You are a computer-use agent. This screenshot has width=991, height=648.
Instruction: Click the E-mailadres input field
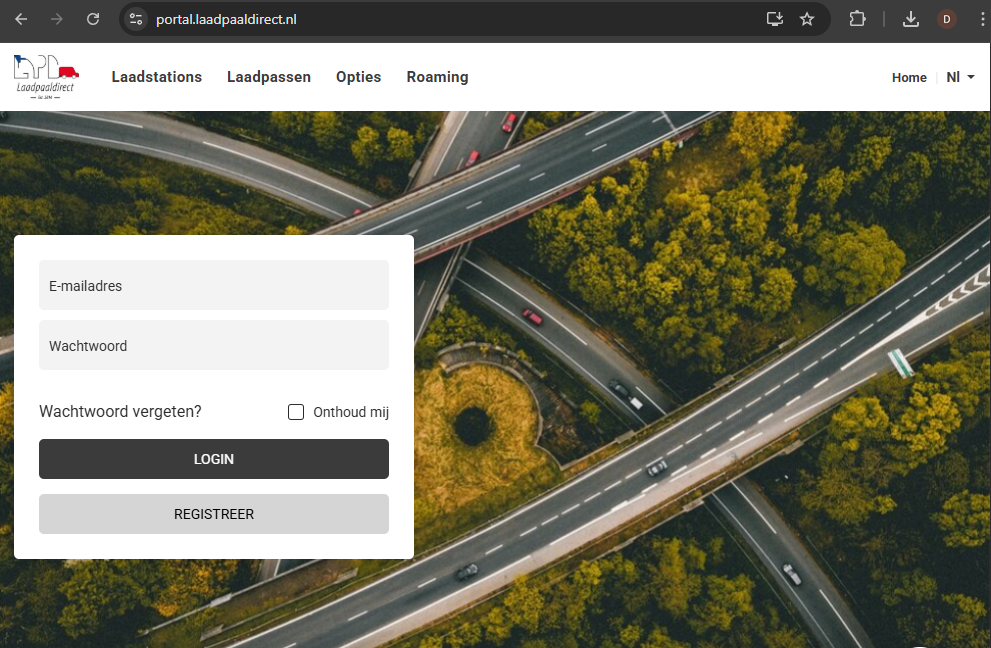(214, 285)
